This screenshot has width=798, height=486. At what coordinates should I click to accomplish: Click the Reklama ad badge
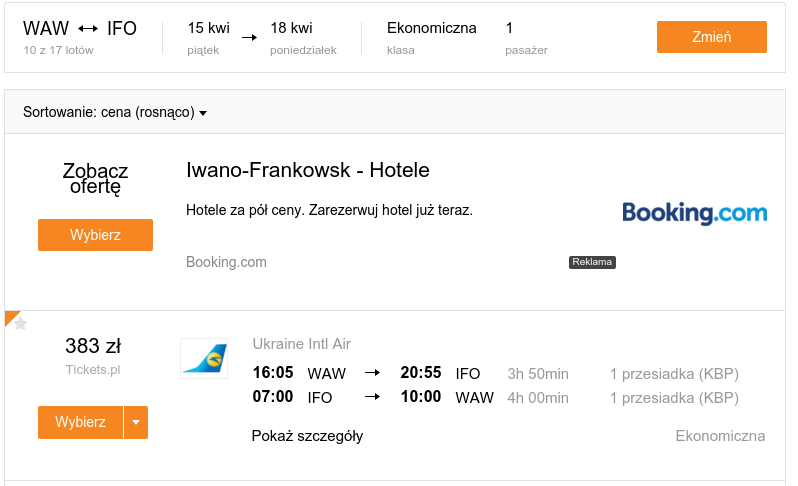coord(592,262)
